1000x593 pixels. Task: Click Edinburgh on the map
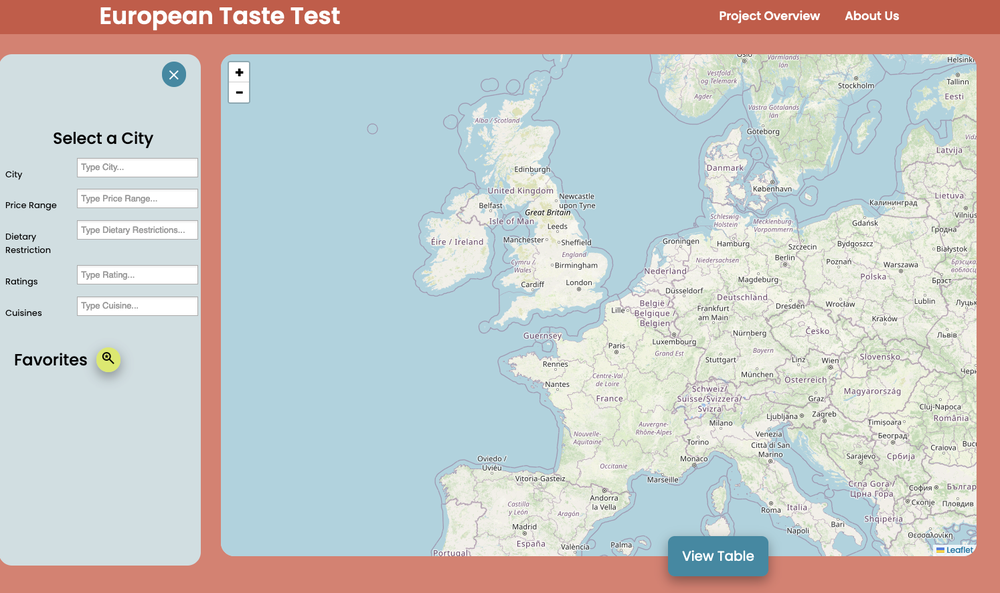pos(532,169)
